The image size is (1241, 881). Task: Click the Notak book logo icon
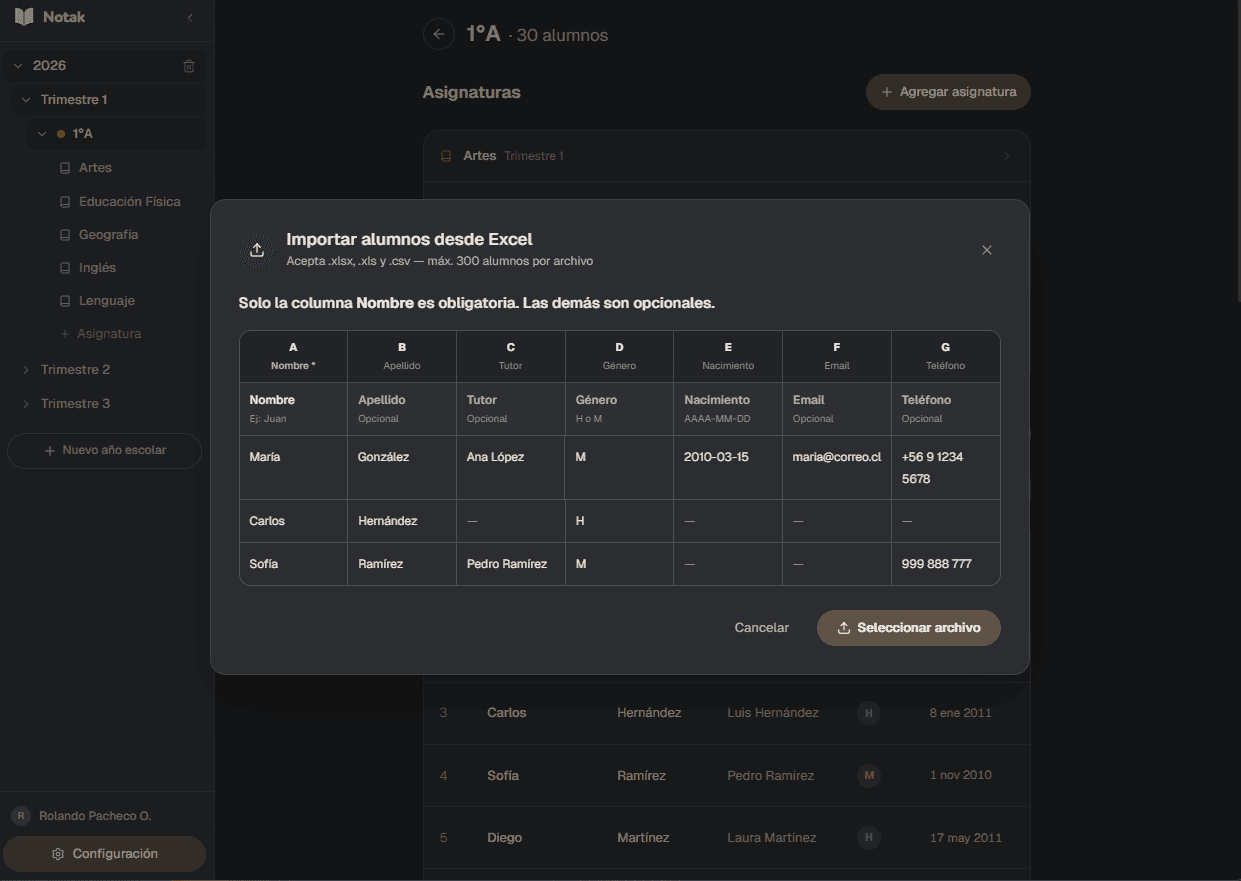[x=24, y=17]
